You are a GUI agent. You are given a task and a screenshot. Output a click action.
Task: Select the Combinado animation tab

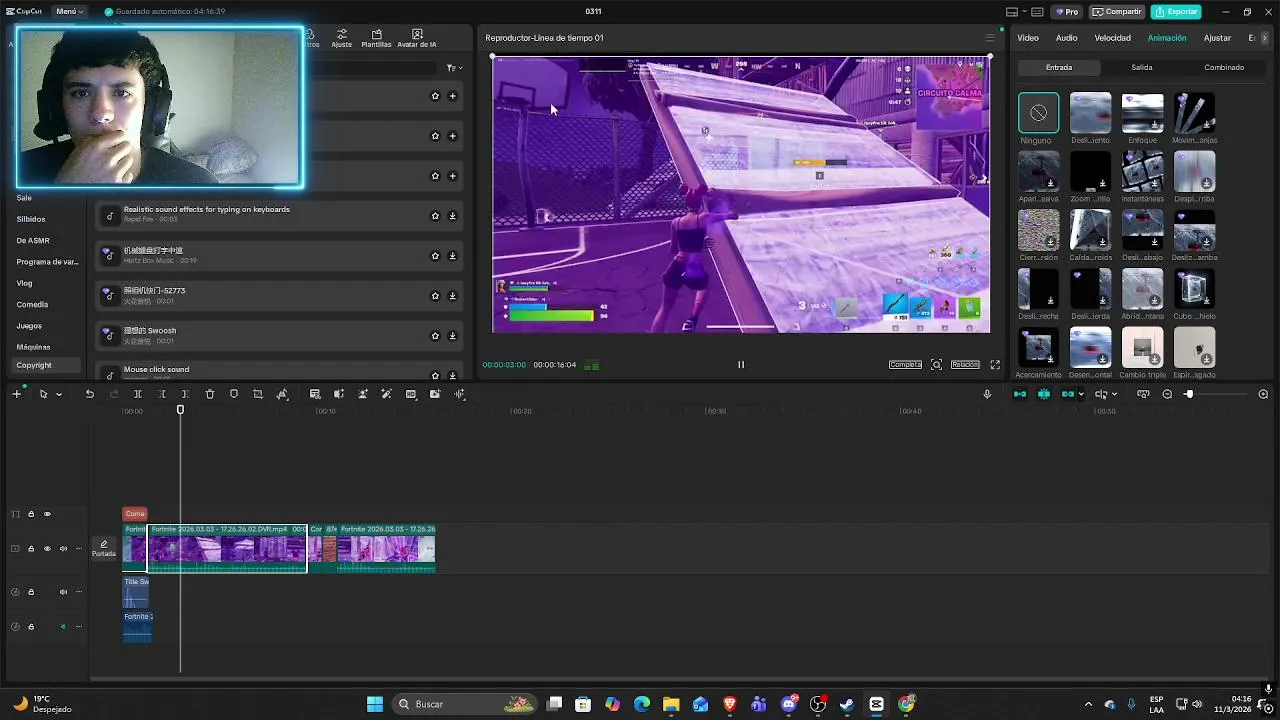1224,67
